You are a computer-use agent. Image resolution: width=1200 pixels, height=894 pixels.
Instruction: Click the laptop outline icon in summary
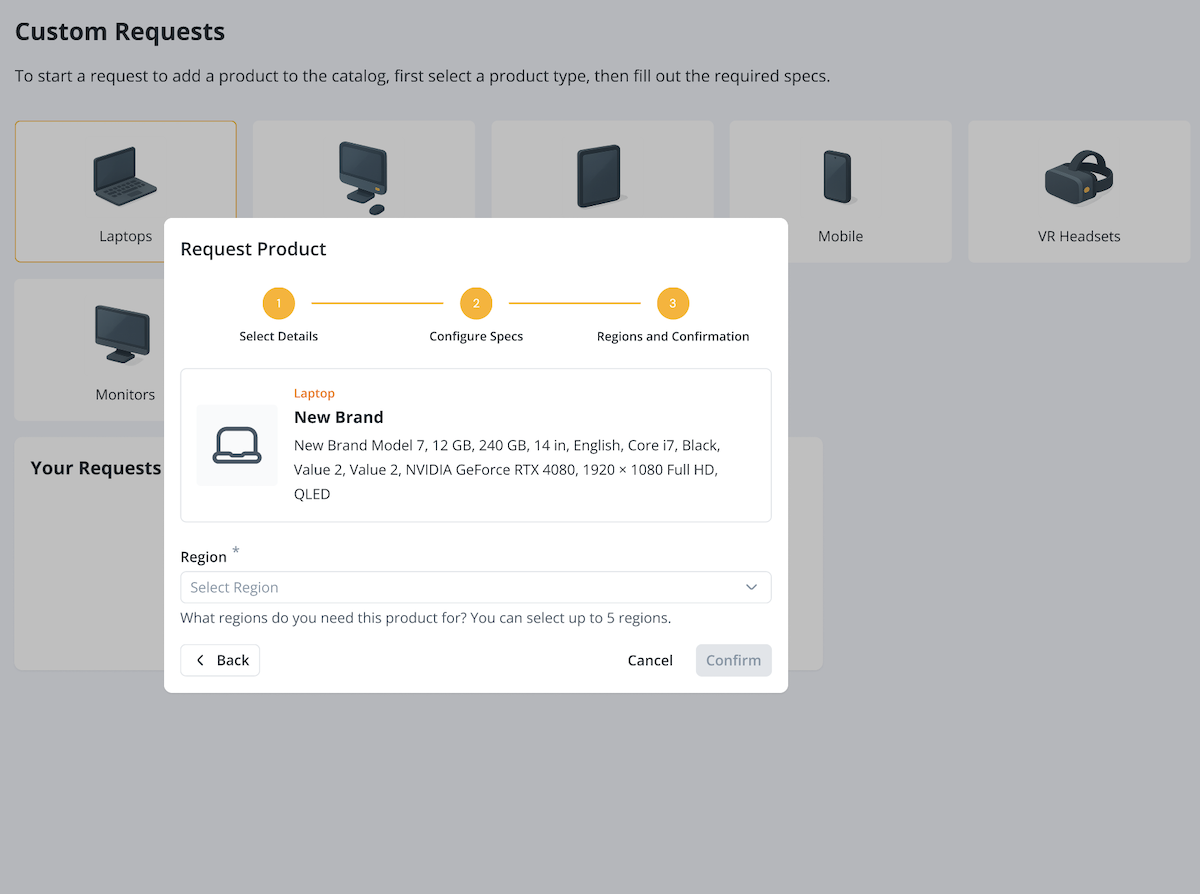tap(237, 446)
